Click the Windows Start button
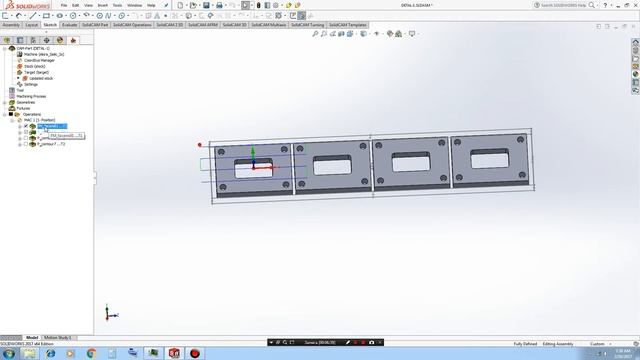This screenshot has height=360, width=640. (x=9, y=353)
